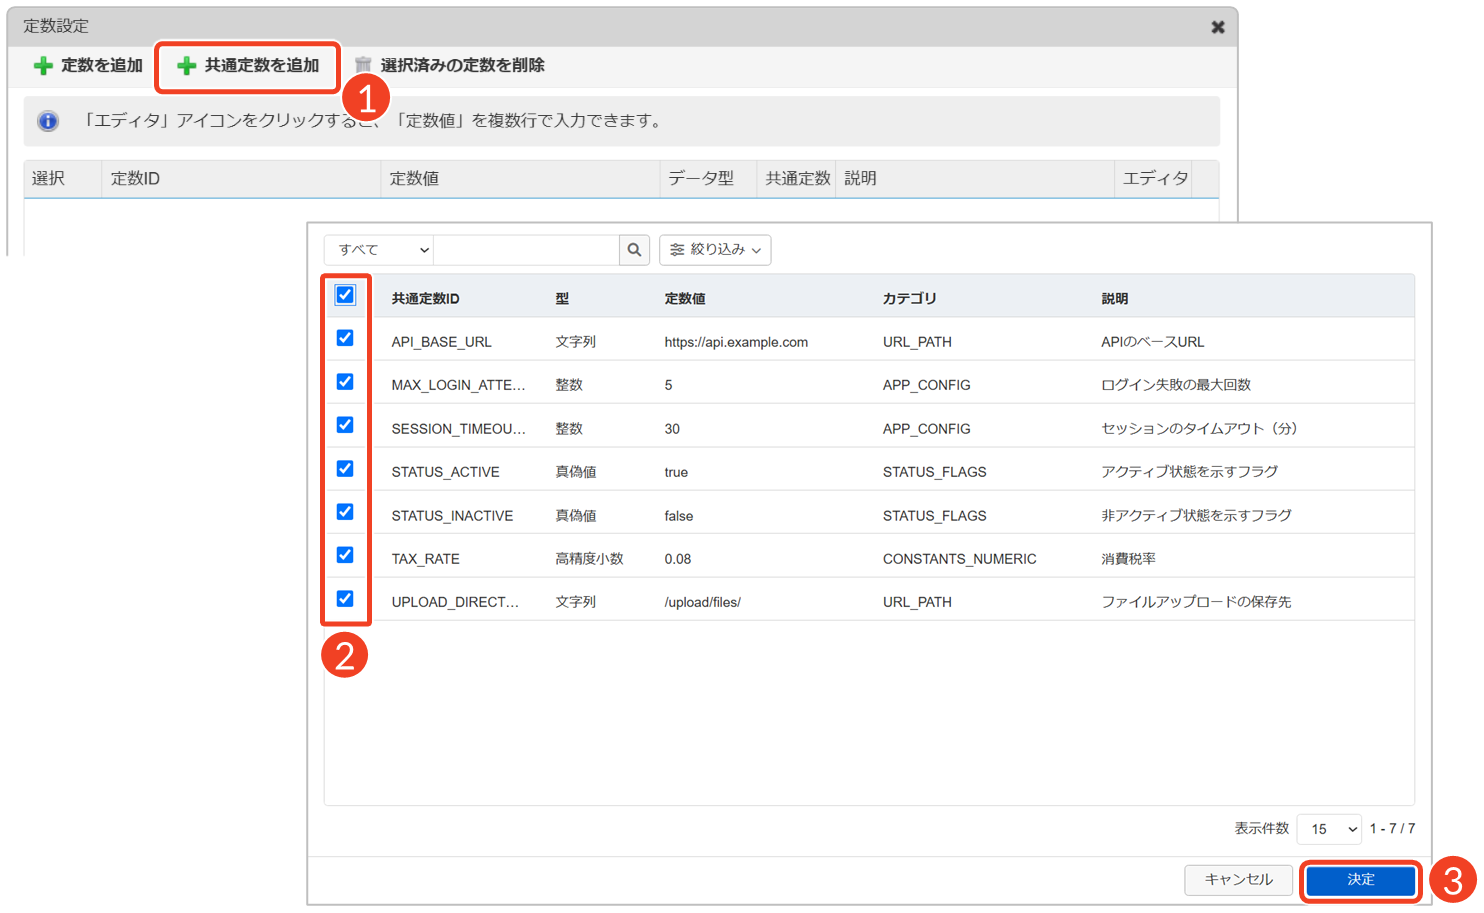1484x913 pixels.
Task: Close the 定数設定 dialog with X
Action: [x=1217, y=27]
